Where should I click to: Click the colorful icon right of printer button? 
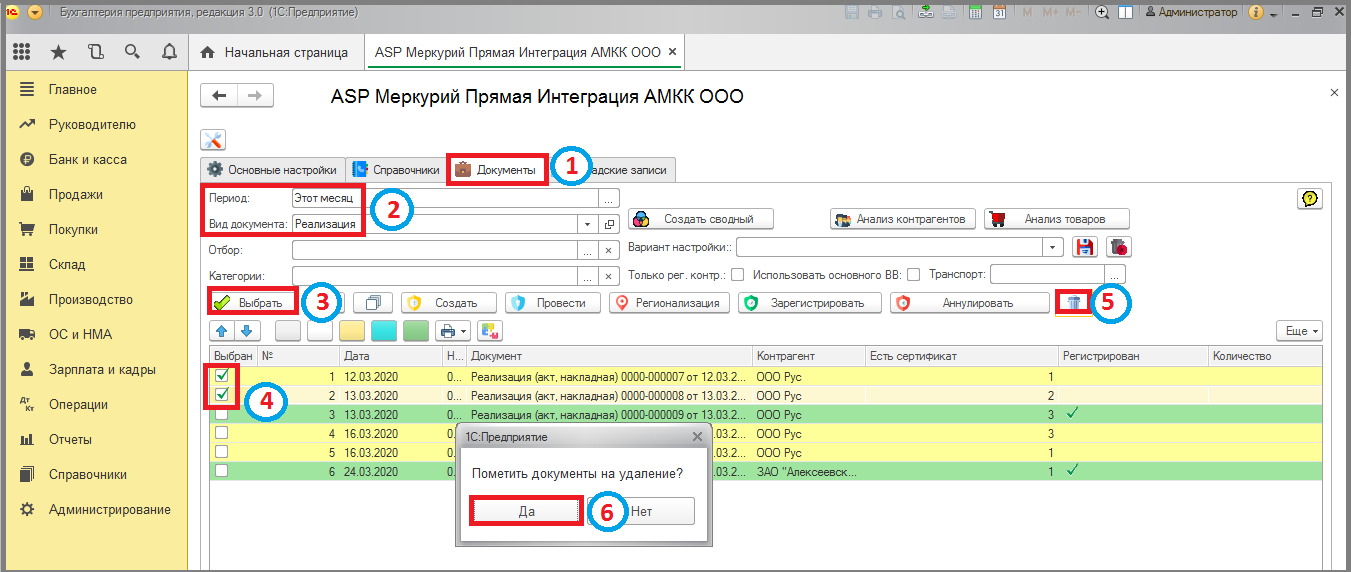click(490, 330)
